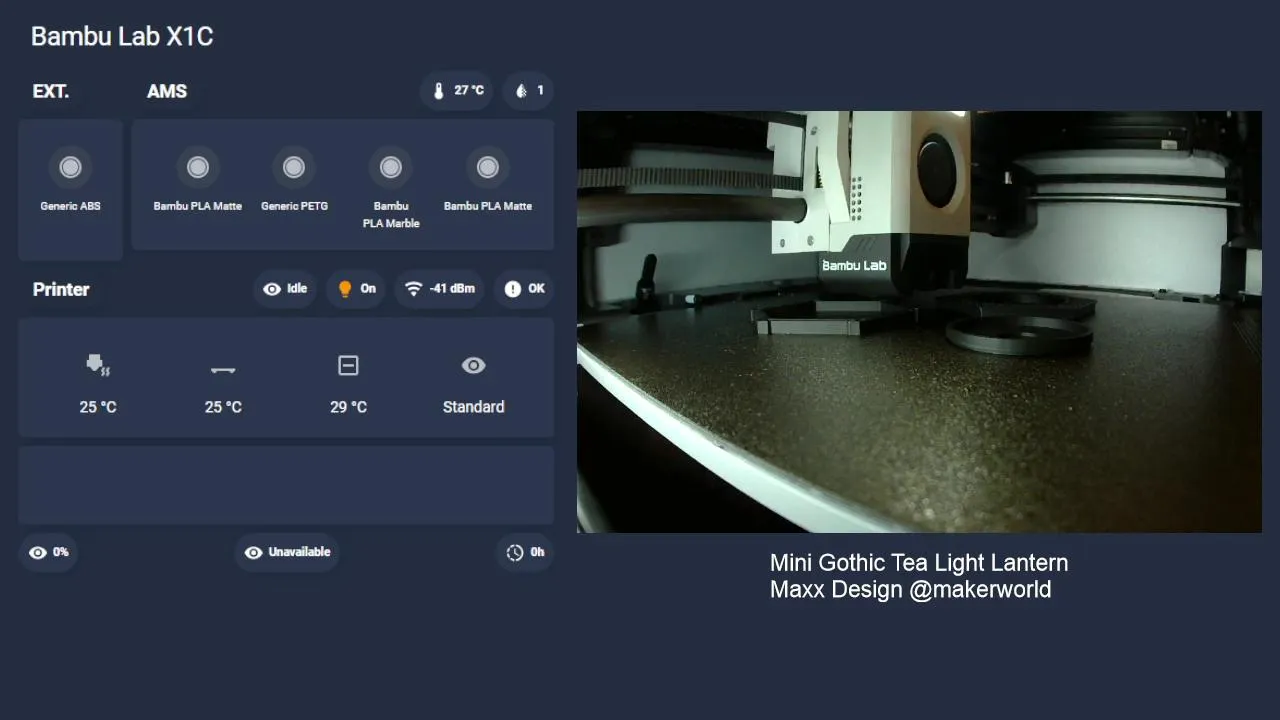
Task: Open the Wi-Fi signal -41 dBm chip
Action: tap(439, 289)
